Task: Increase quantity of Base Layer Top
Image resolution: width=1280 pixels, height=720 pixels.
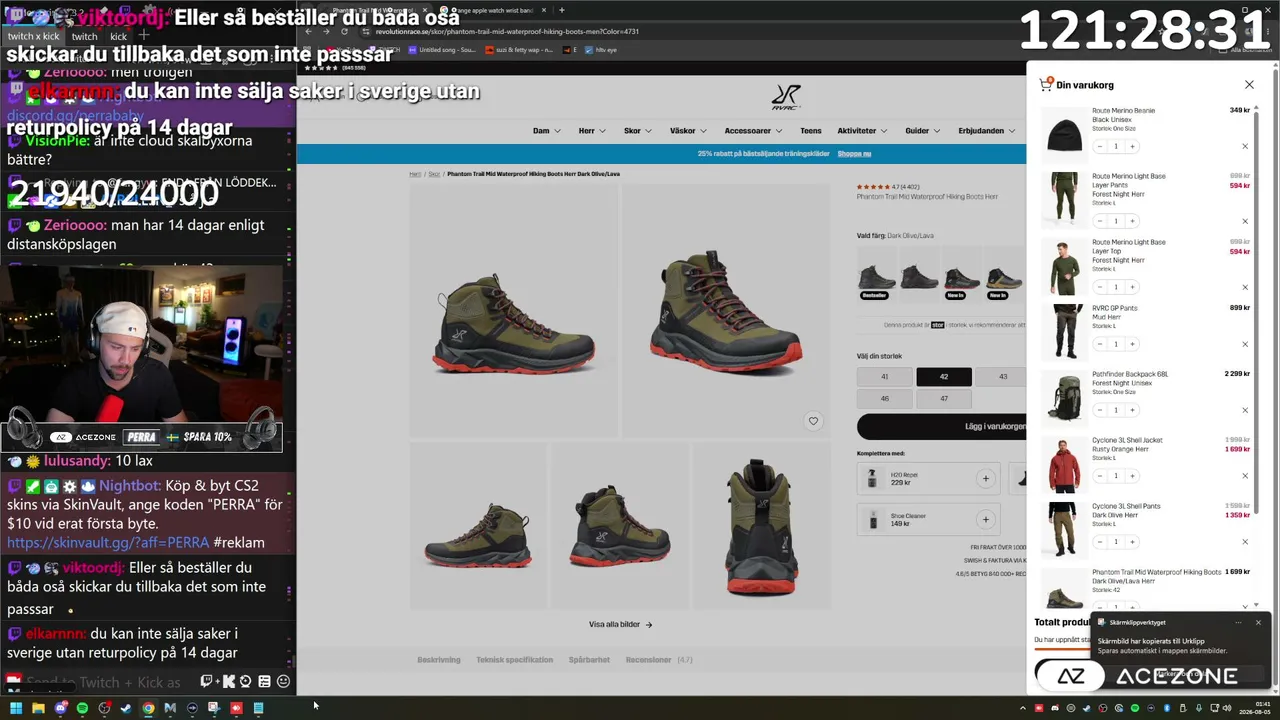Action: pos(1132,287)
